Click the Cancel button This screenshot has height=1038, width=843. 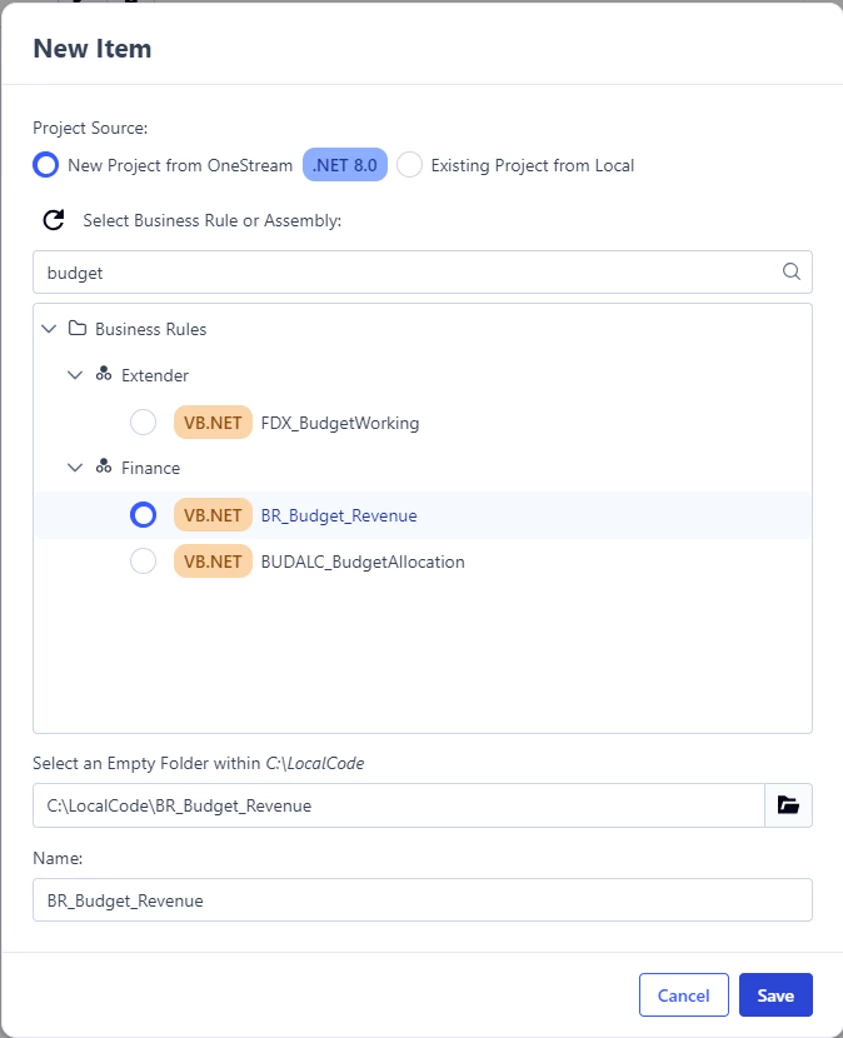683,995
